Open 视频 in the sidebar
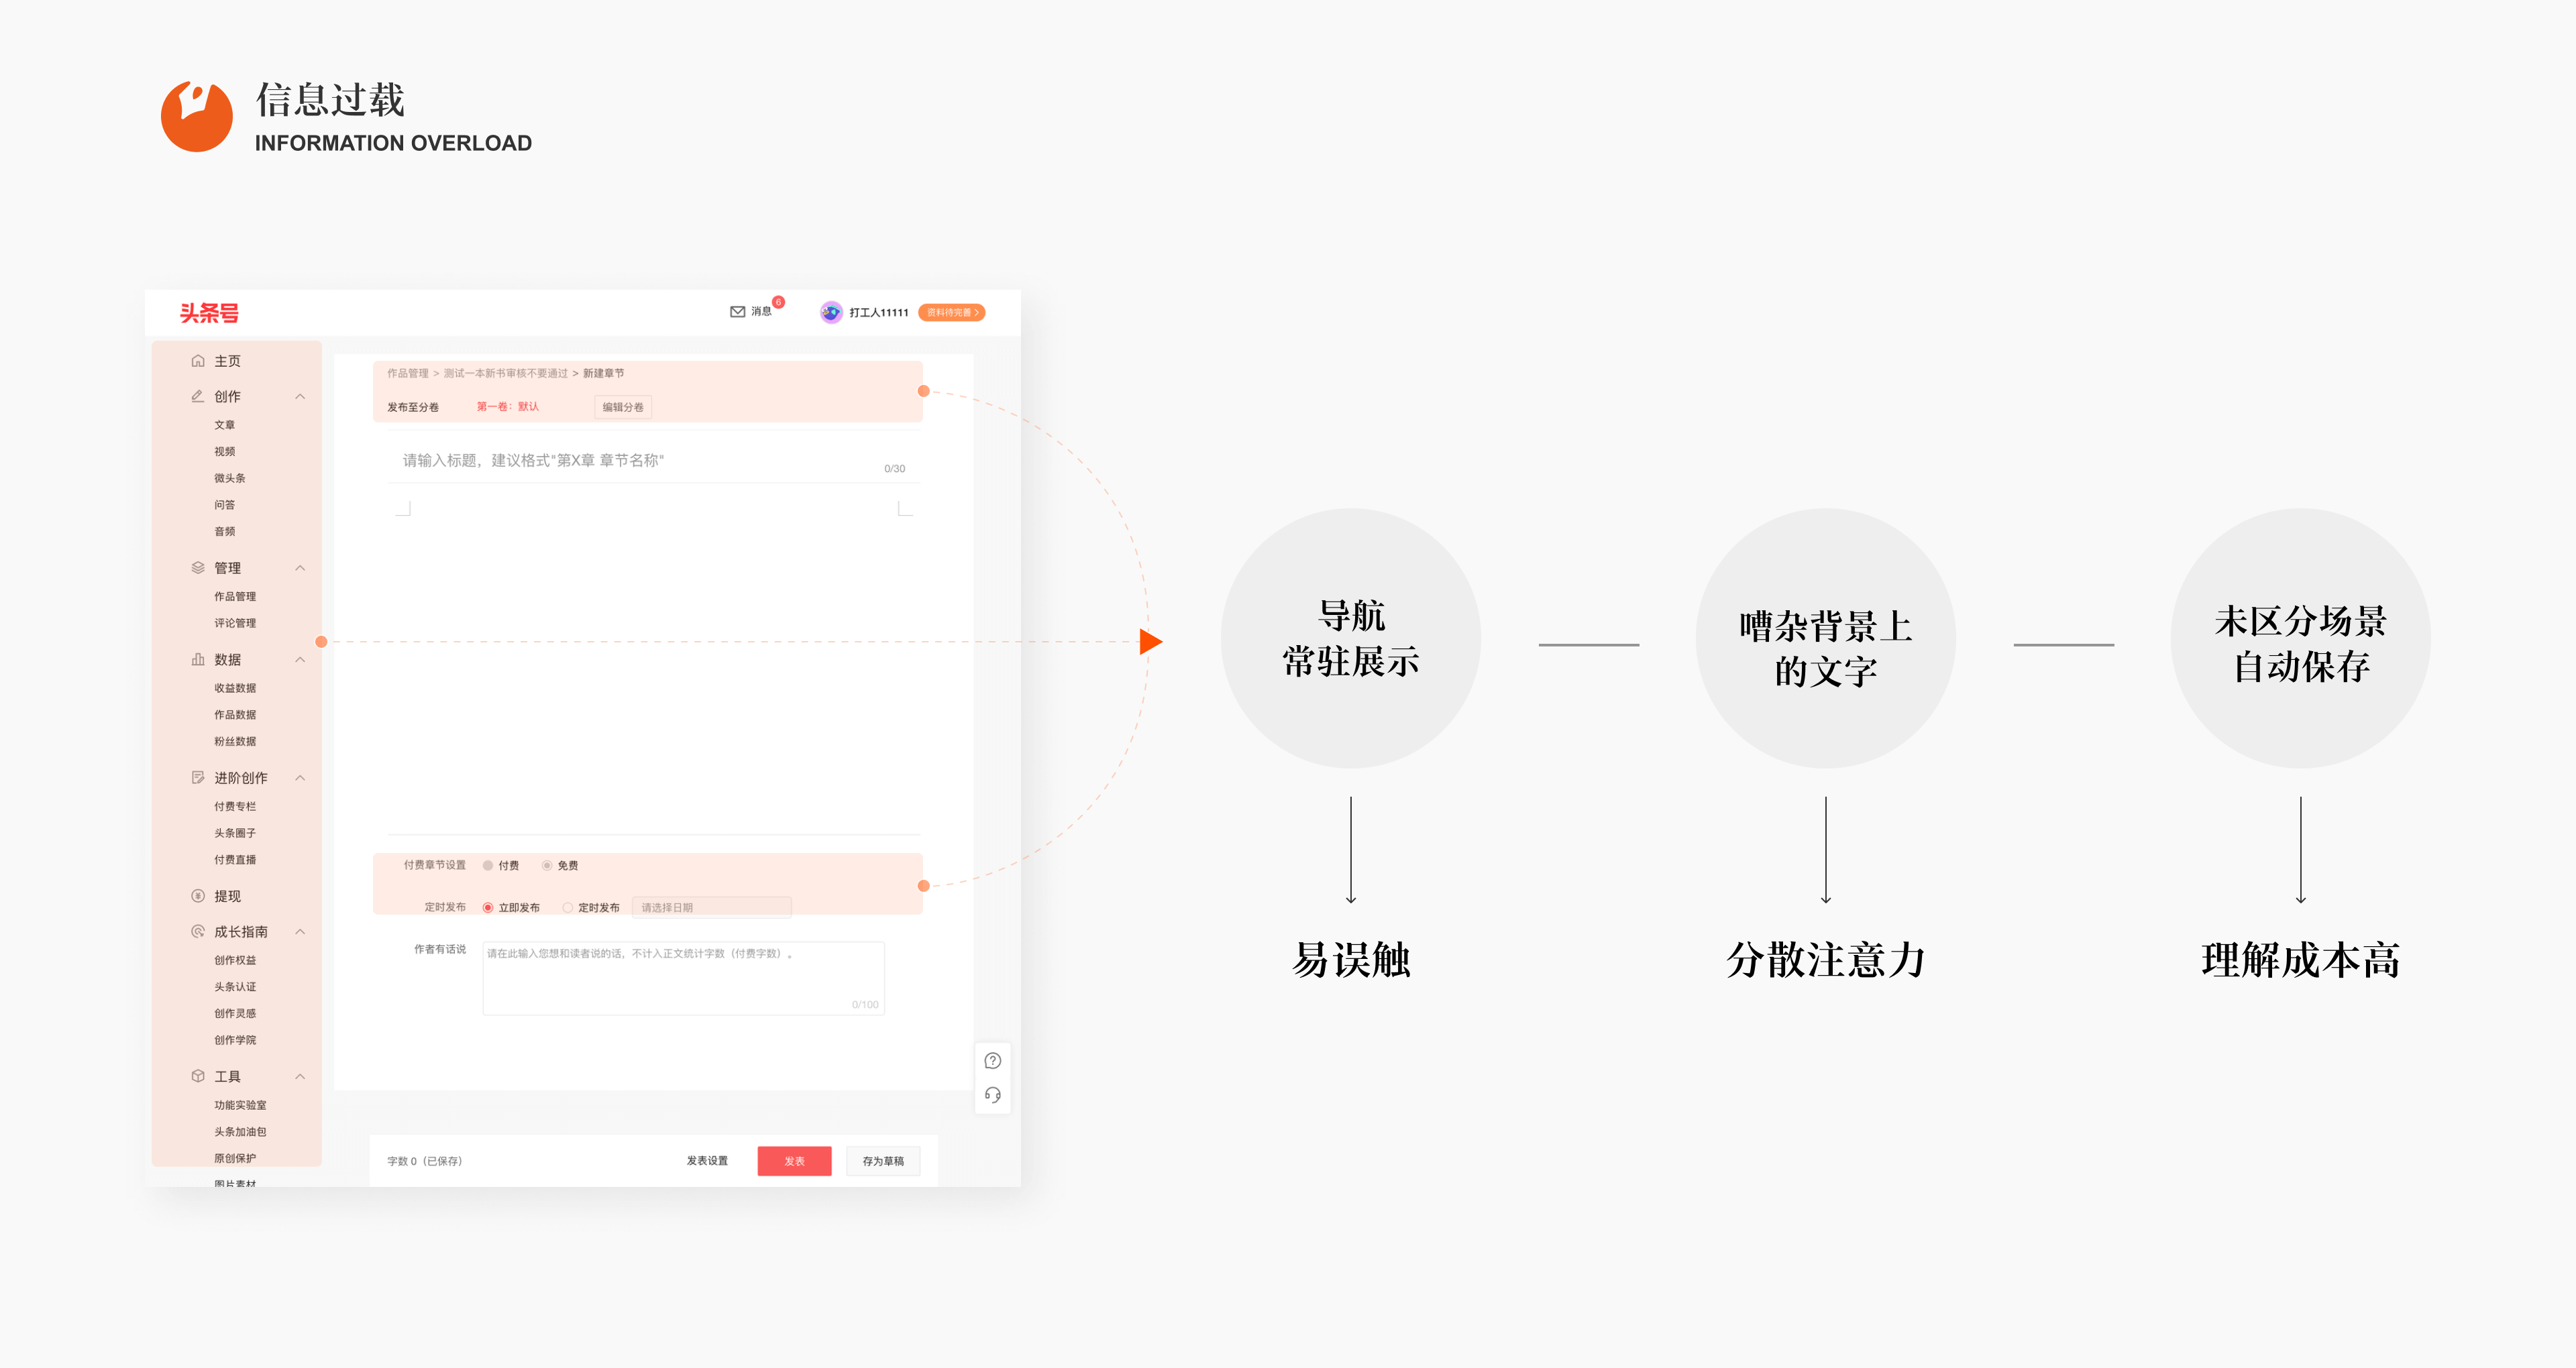Screen dimensions: 2576x1368 224,452
